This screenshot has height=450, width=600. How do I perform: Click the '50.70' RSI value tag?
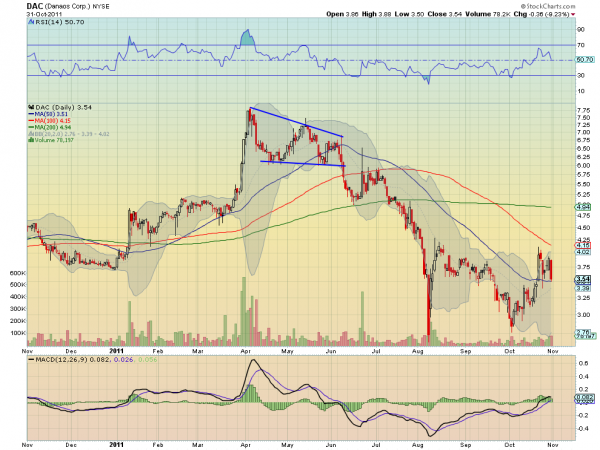(585, 60)
